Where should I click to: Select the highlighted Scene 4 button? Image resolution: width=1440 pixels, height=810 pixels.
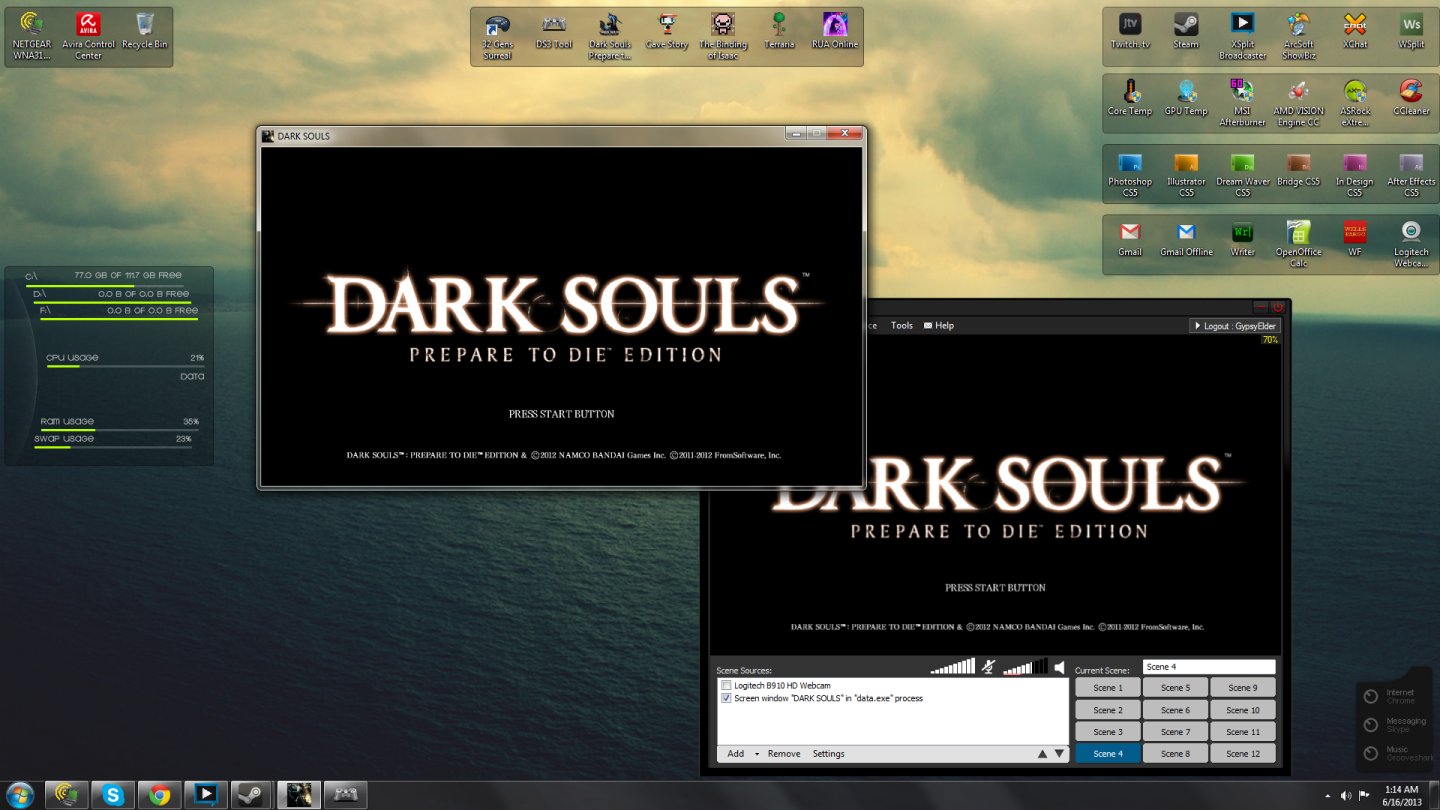pyautogui.click(x=1107, y=754)
